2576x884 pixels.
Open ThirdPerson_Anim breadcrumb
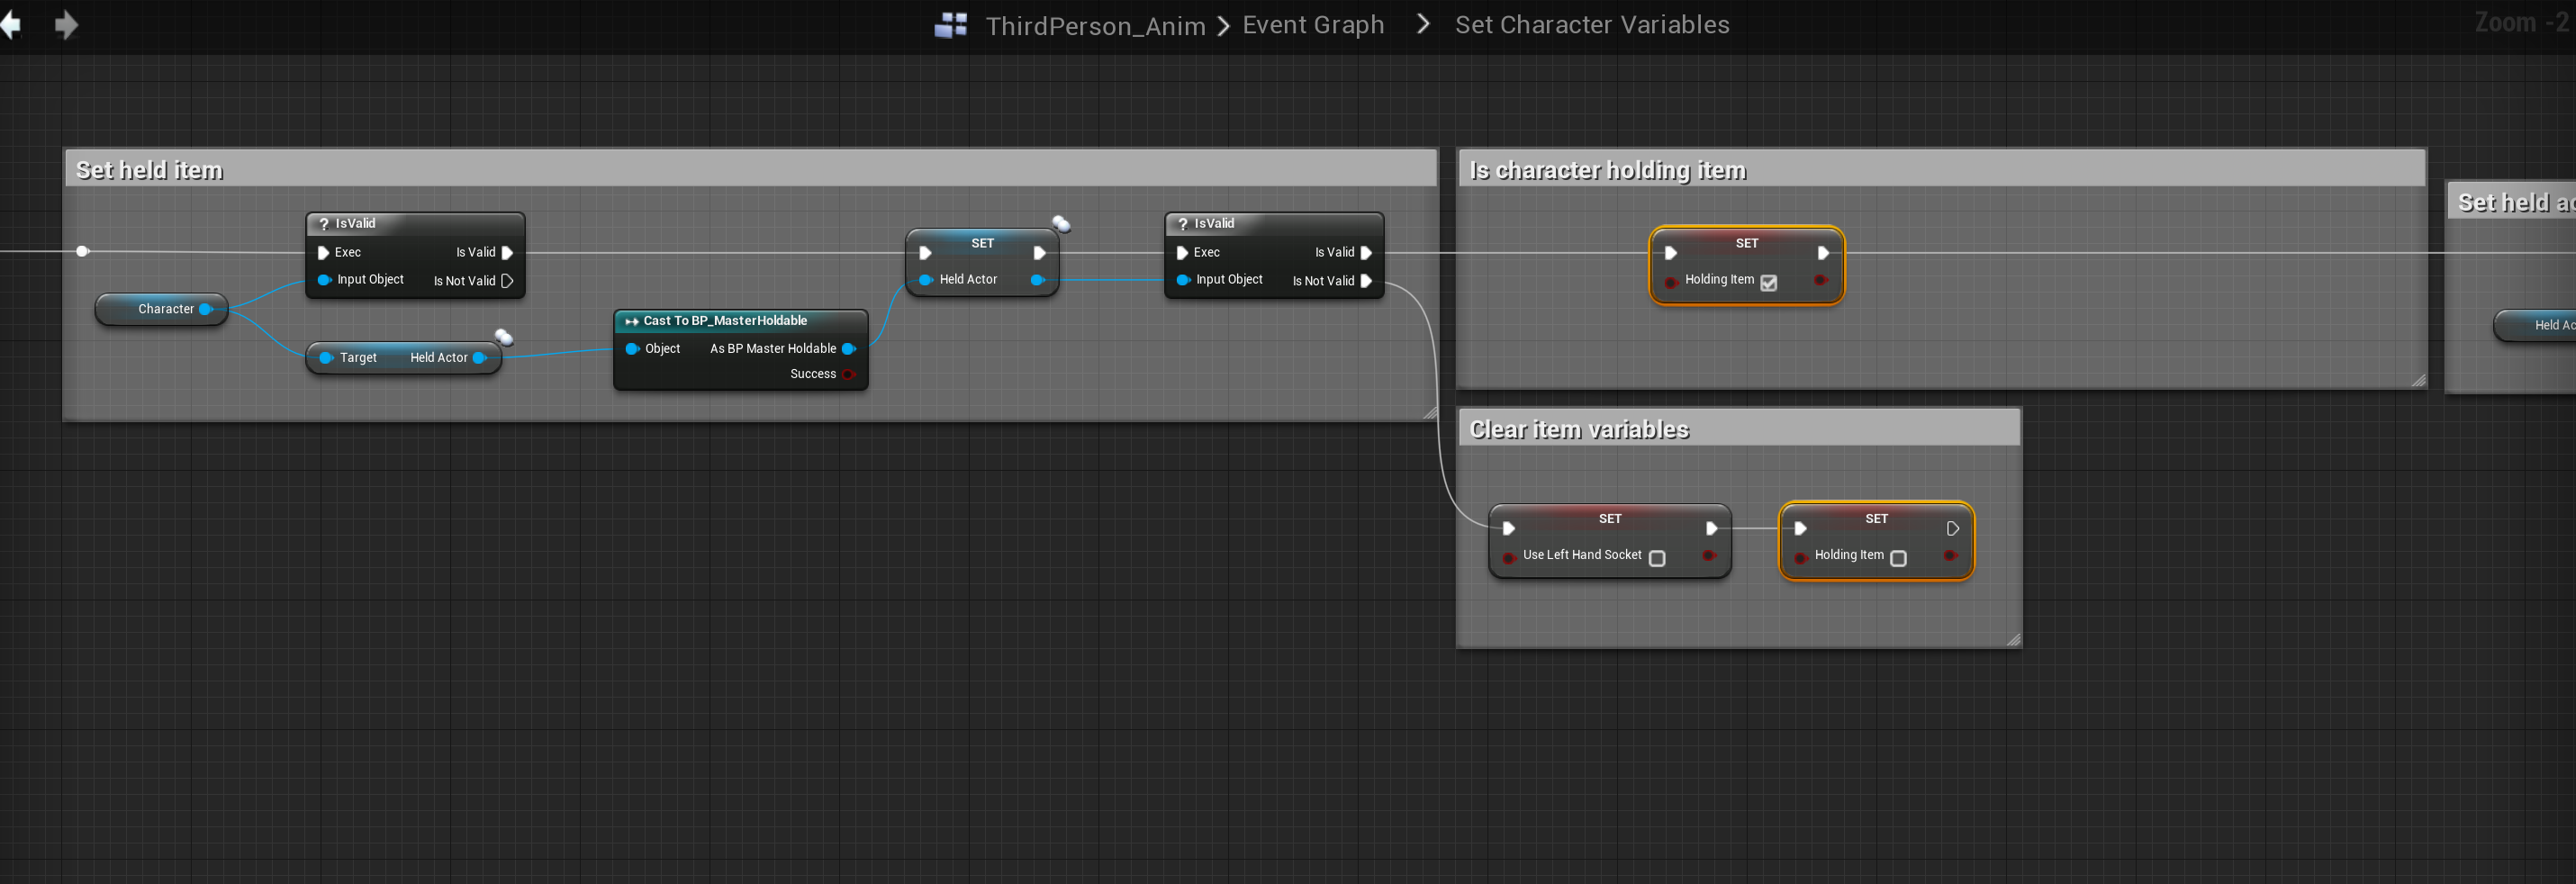tap(1095, 25)
